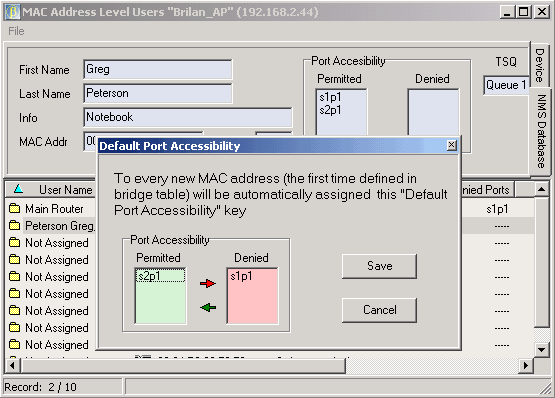Click the Record 2 / 10 status text
This screenshot has height=398, width=555.
pyautogui.click(x=40, y=387)
